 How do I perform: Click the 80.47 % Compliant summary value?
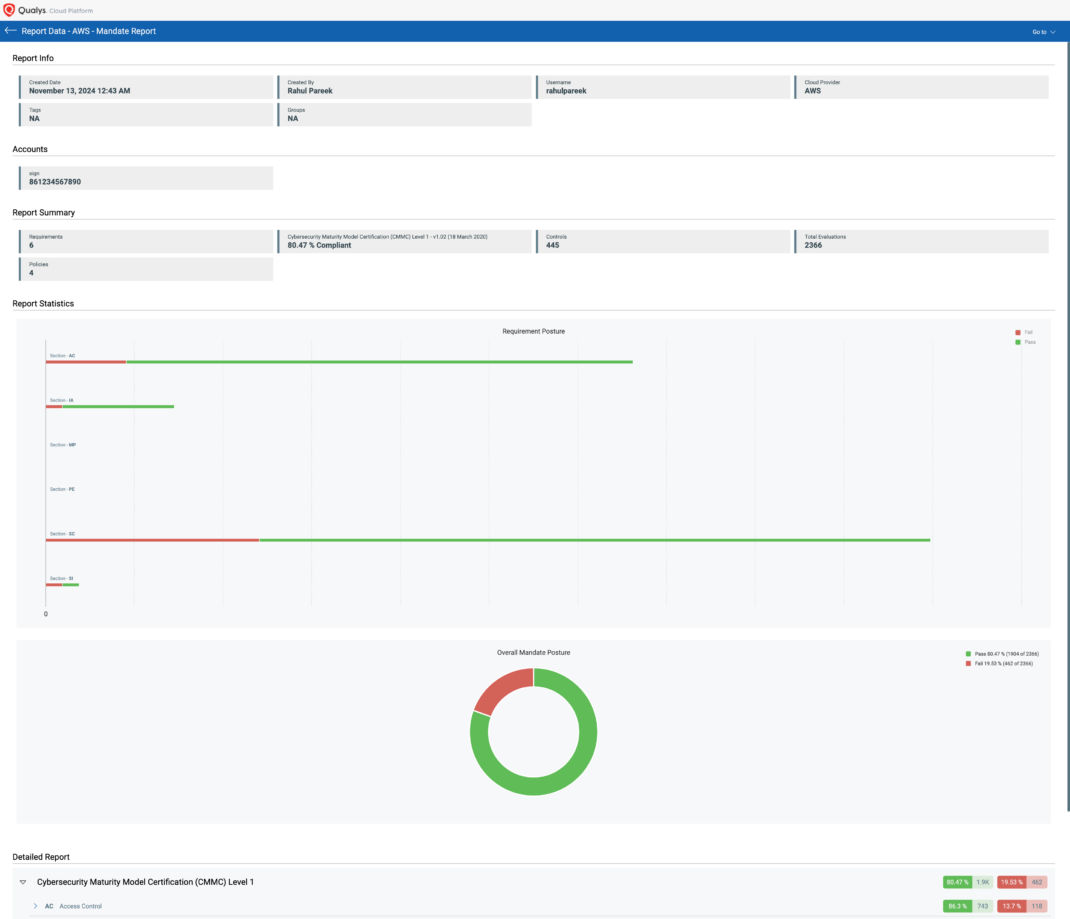point(319,246)
